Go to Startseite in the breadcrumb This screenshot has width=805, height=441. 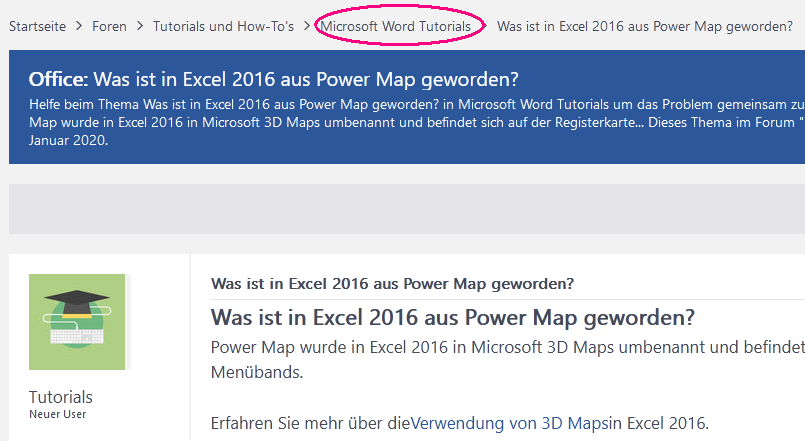click(37, 26)
